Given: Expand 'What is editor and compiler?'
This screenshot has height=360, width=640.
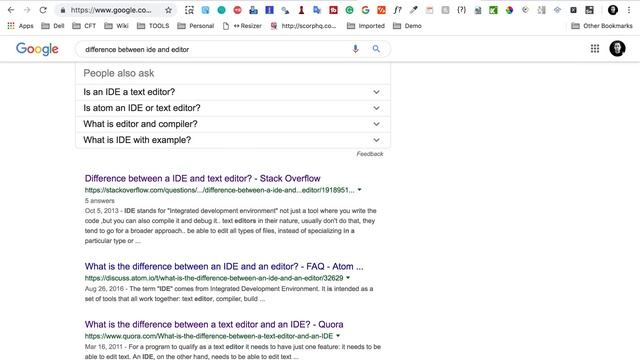Looking at the screenshot, I should pos(233,124).
